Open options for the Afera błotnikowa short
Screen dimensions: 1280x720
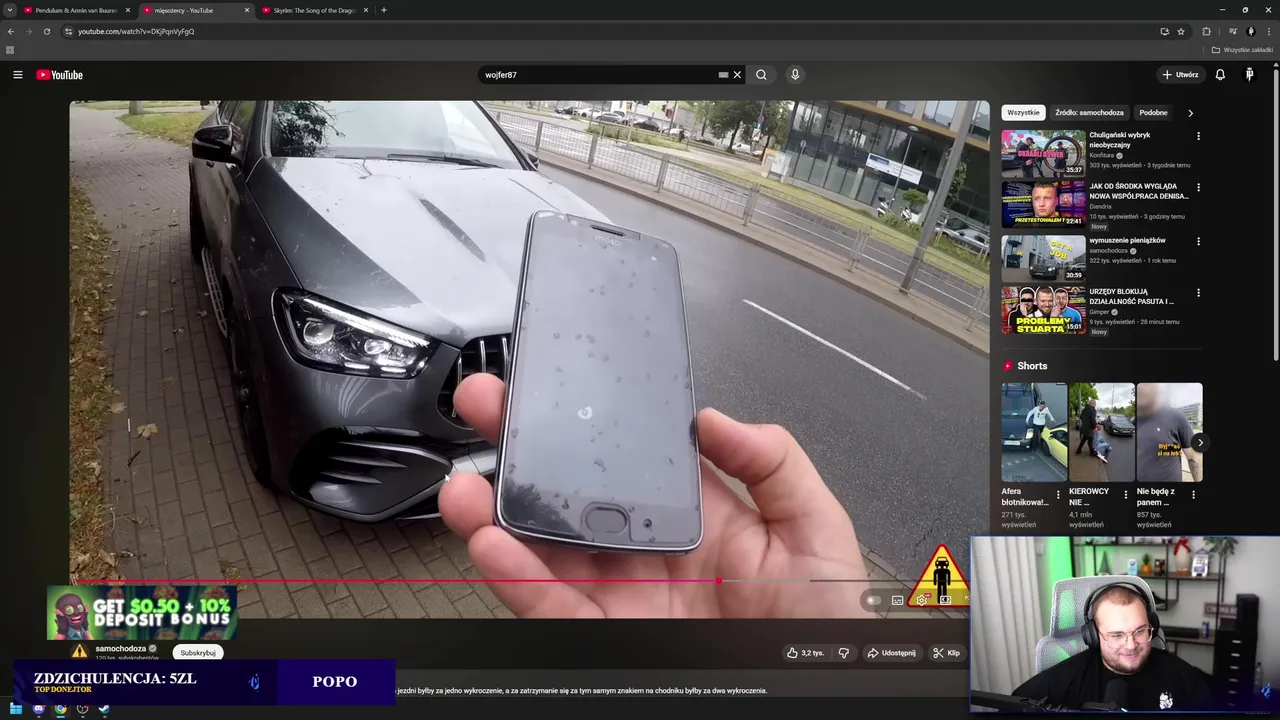pyautogui.click(x=1058, y=494)
